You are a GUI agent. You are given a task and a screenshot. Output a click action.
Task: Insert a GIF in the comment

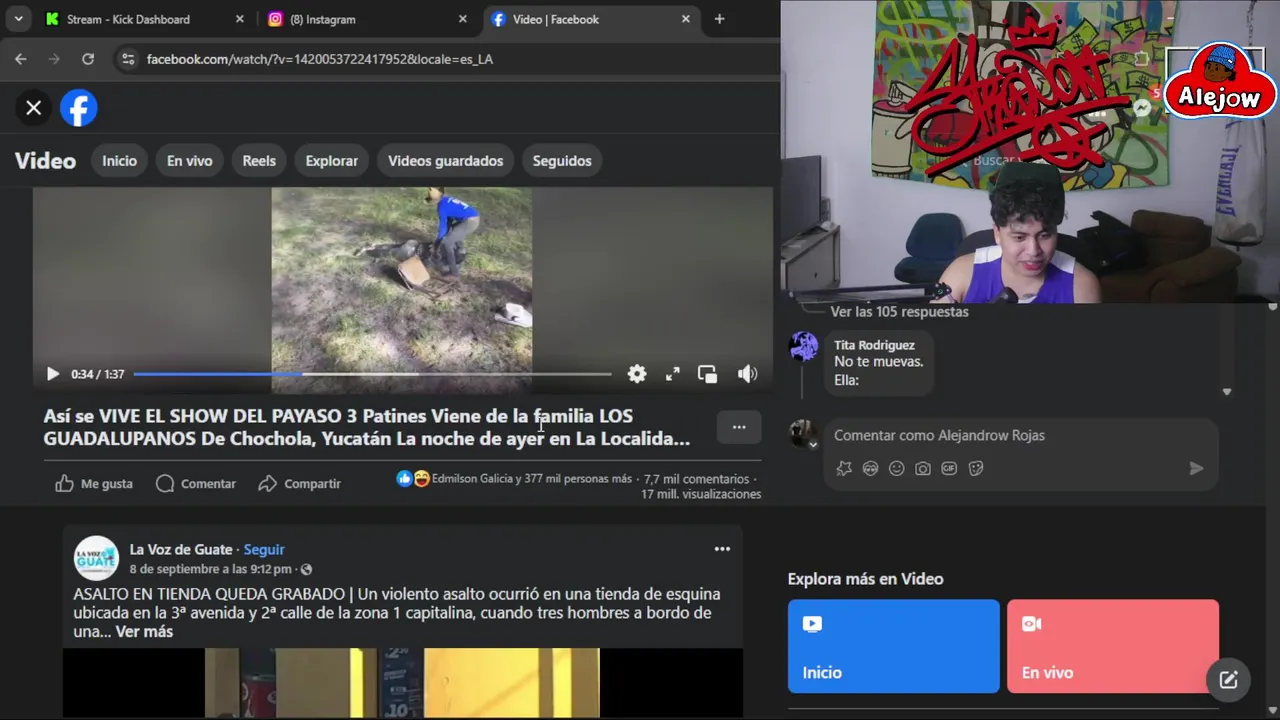[x=949, y=468]
